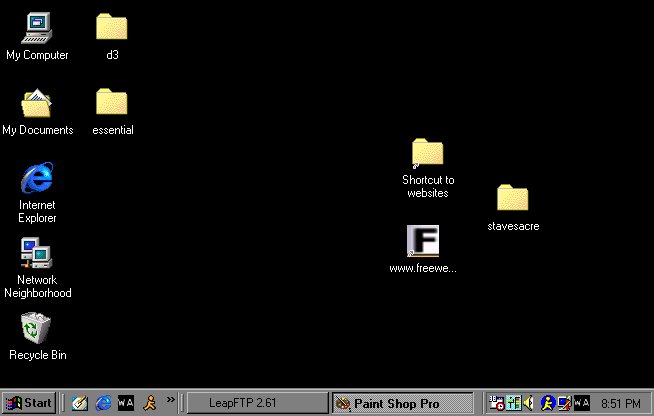654x416 pixels.
Task: Select the My Documents desktop icon
Action: click(36, 103)
